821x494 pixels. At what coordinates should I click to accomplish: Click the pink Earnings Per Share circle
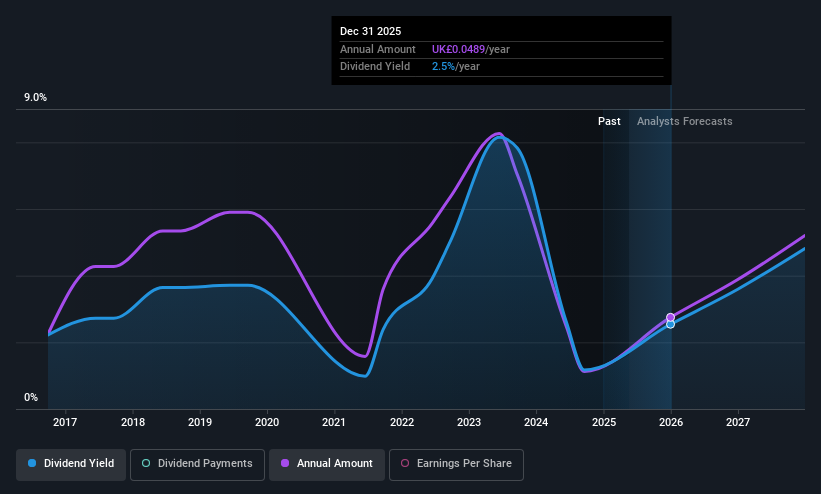pyautogui.click(x=405, y=464)
